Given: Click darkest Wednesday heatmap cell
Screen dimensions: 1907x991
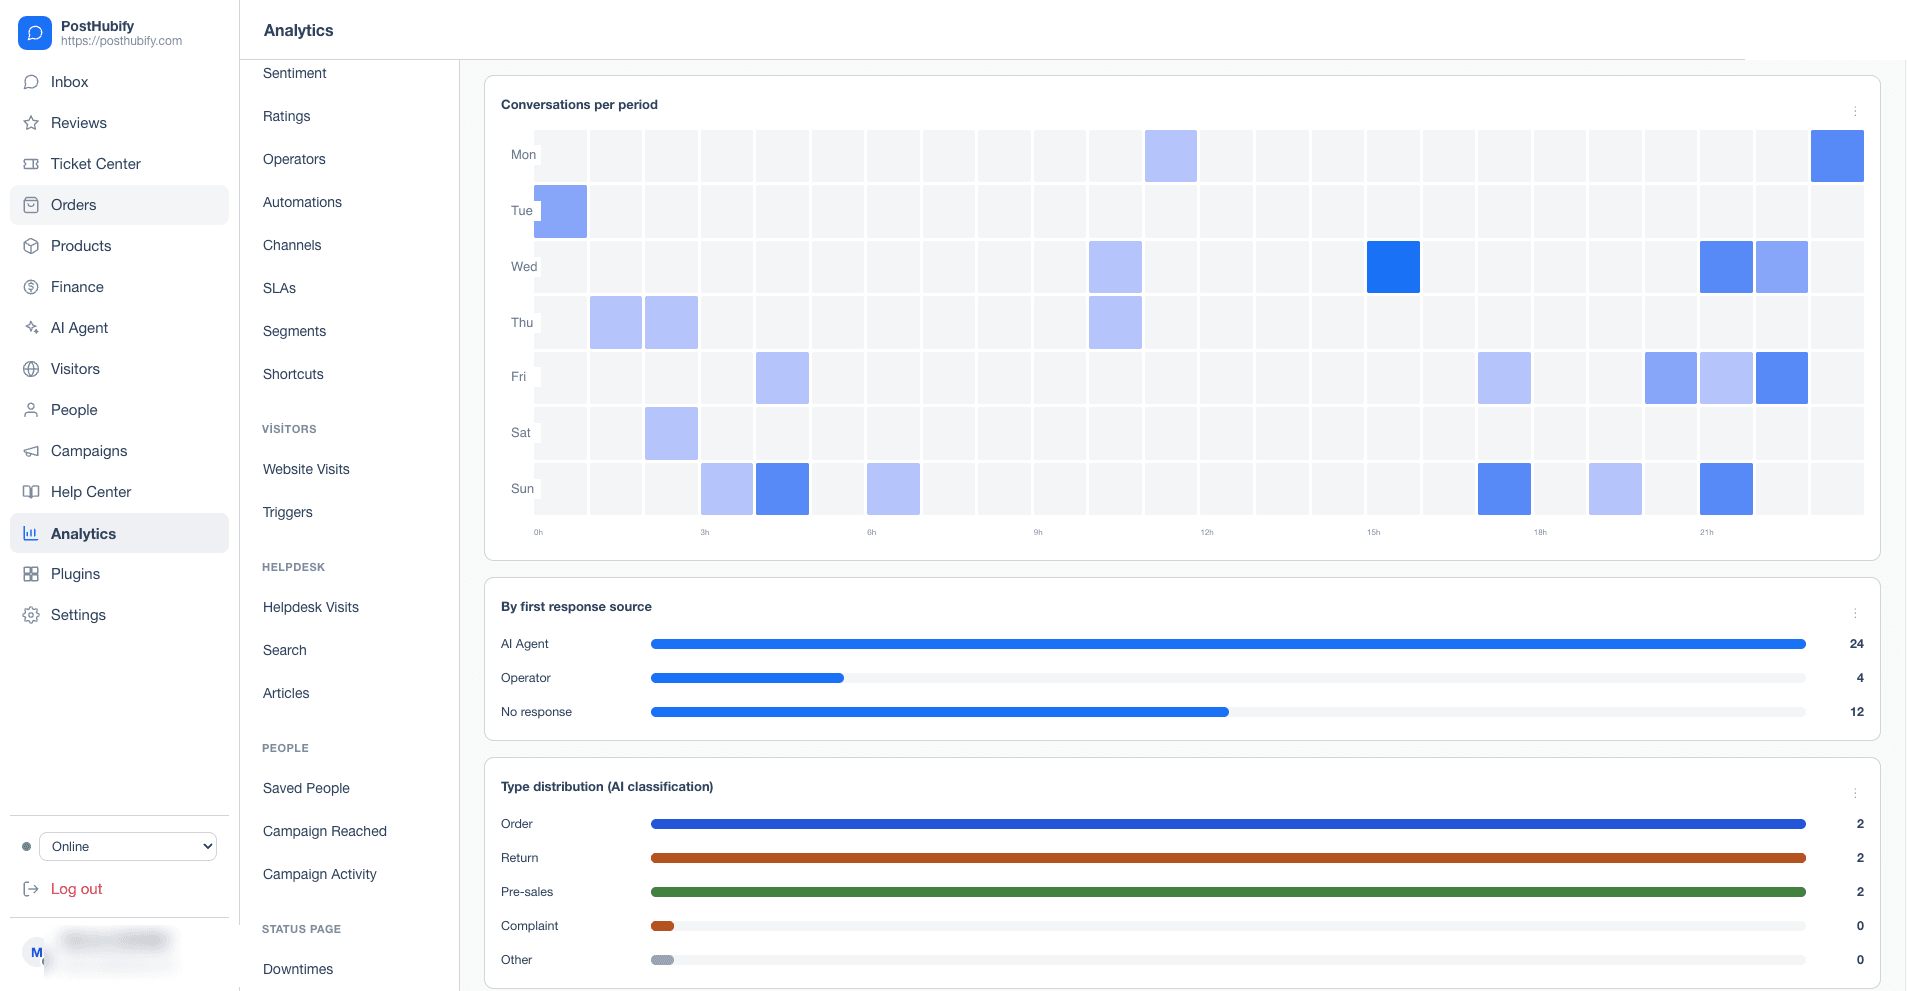Looking at the screenshot, I should (1393, 267).
